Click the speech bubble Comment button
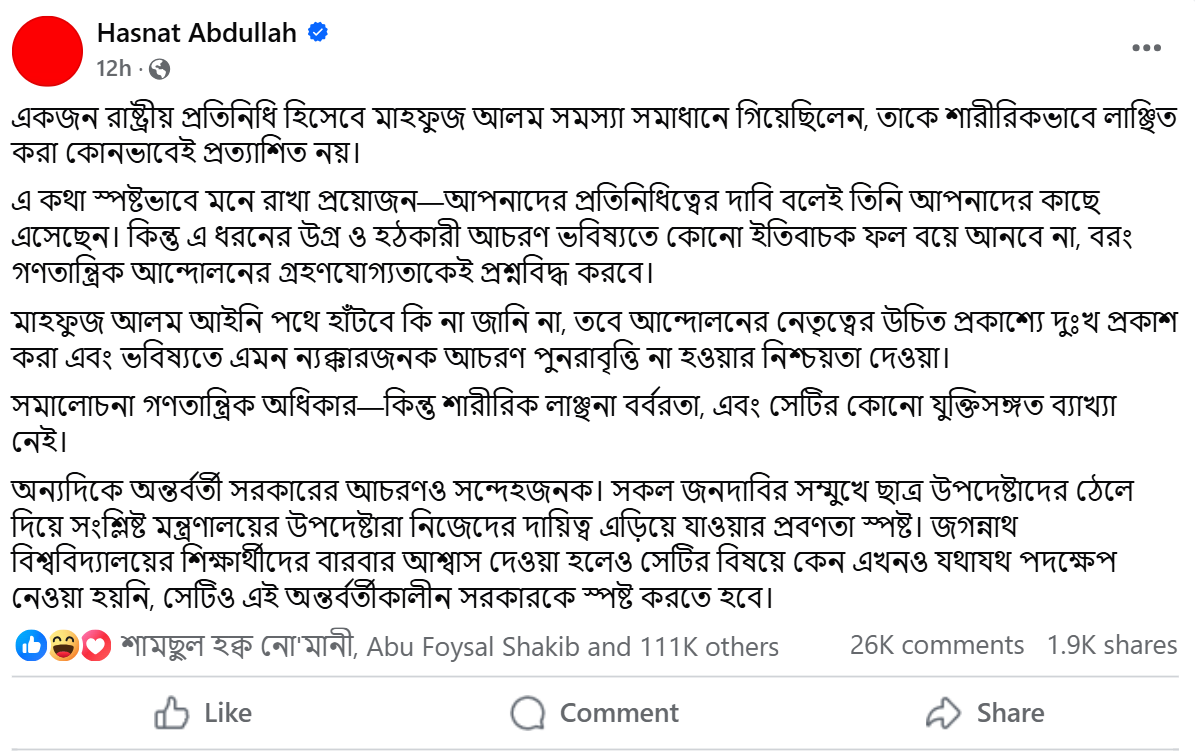1195x751 pixels. tap(595, 713)
